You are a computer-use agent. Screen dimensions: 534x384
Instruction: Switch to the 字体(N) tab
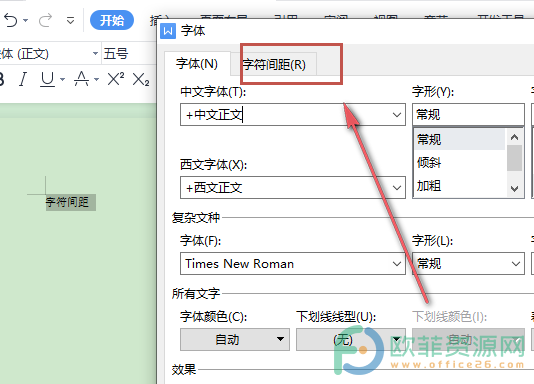[x=197, y=64]
